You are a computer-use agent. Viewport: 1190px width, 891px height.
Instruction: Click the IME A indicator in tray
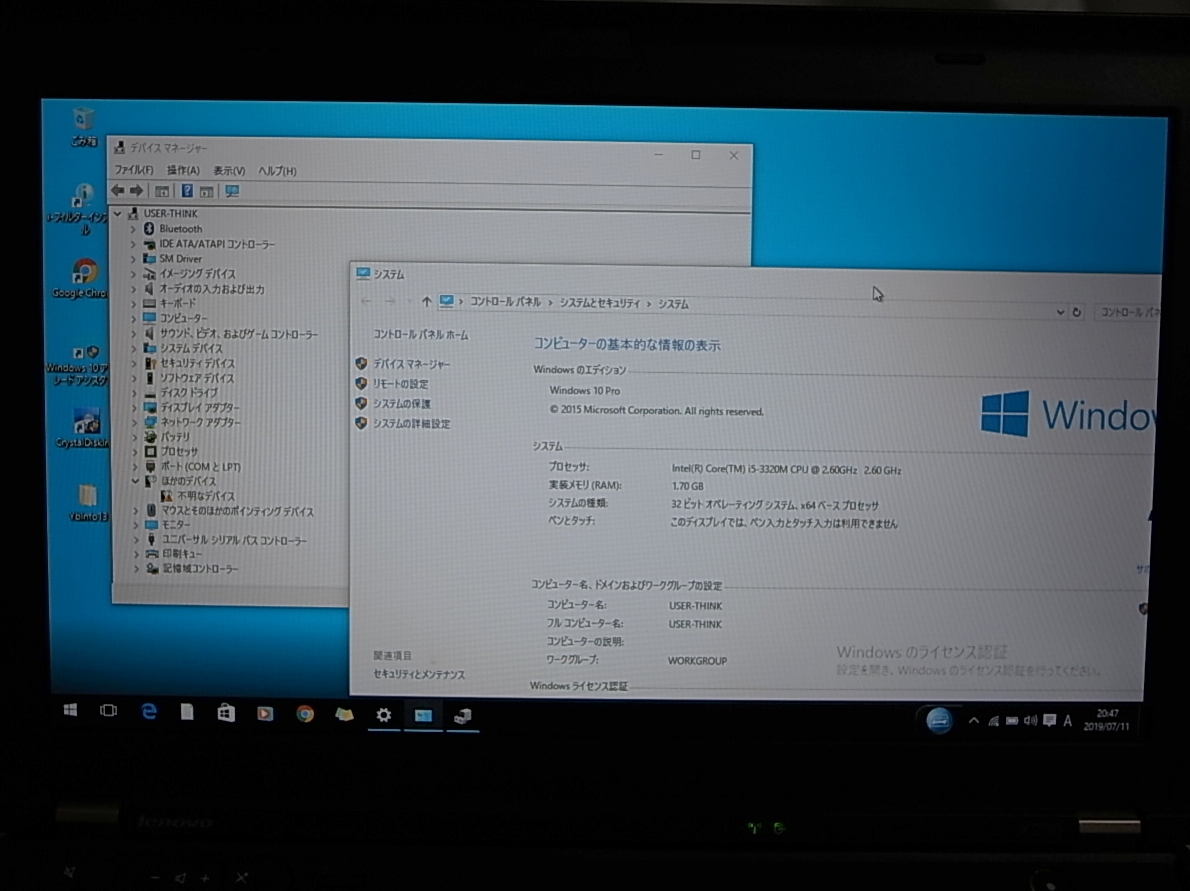1068,721
